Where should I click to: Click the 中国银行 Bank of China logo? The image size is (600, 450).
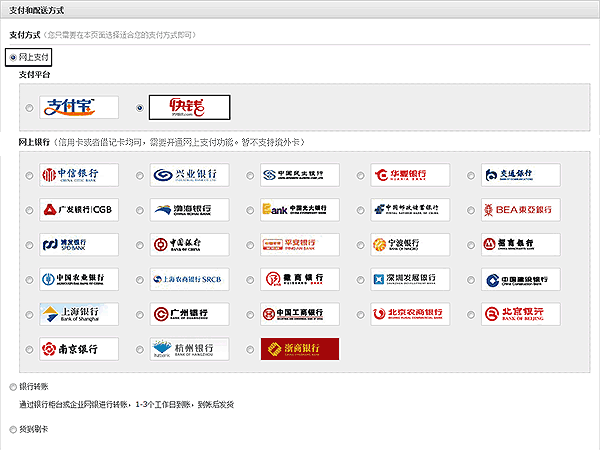coord(189,245)
